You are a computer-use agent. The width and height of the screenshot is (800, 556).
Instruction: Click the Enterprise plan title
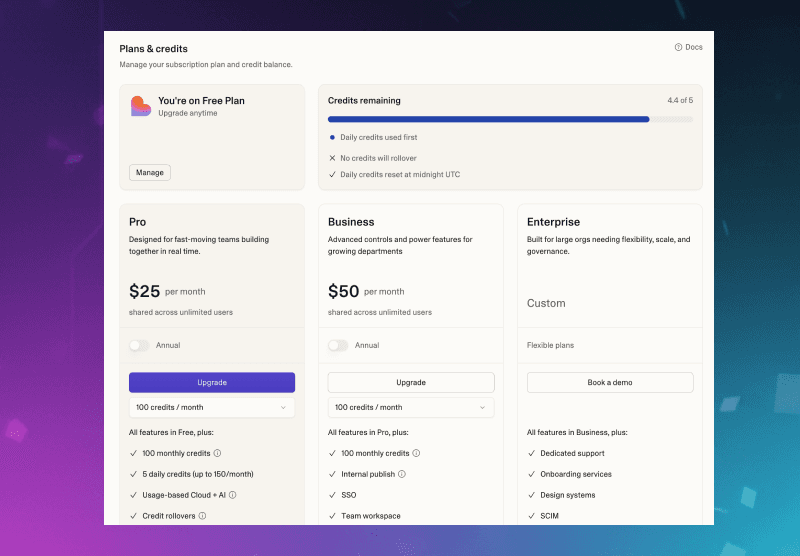pos(554,222)
